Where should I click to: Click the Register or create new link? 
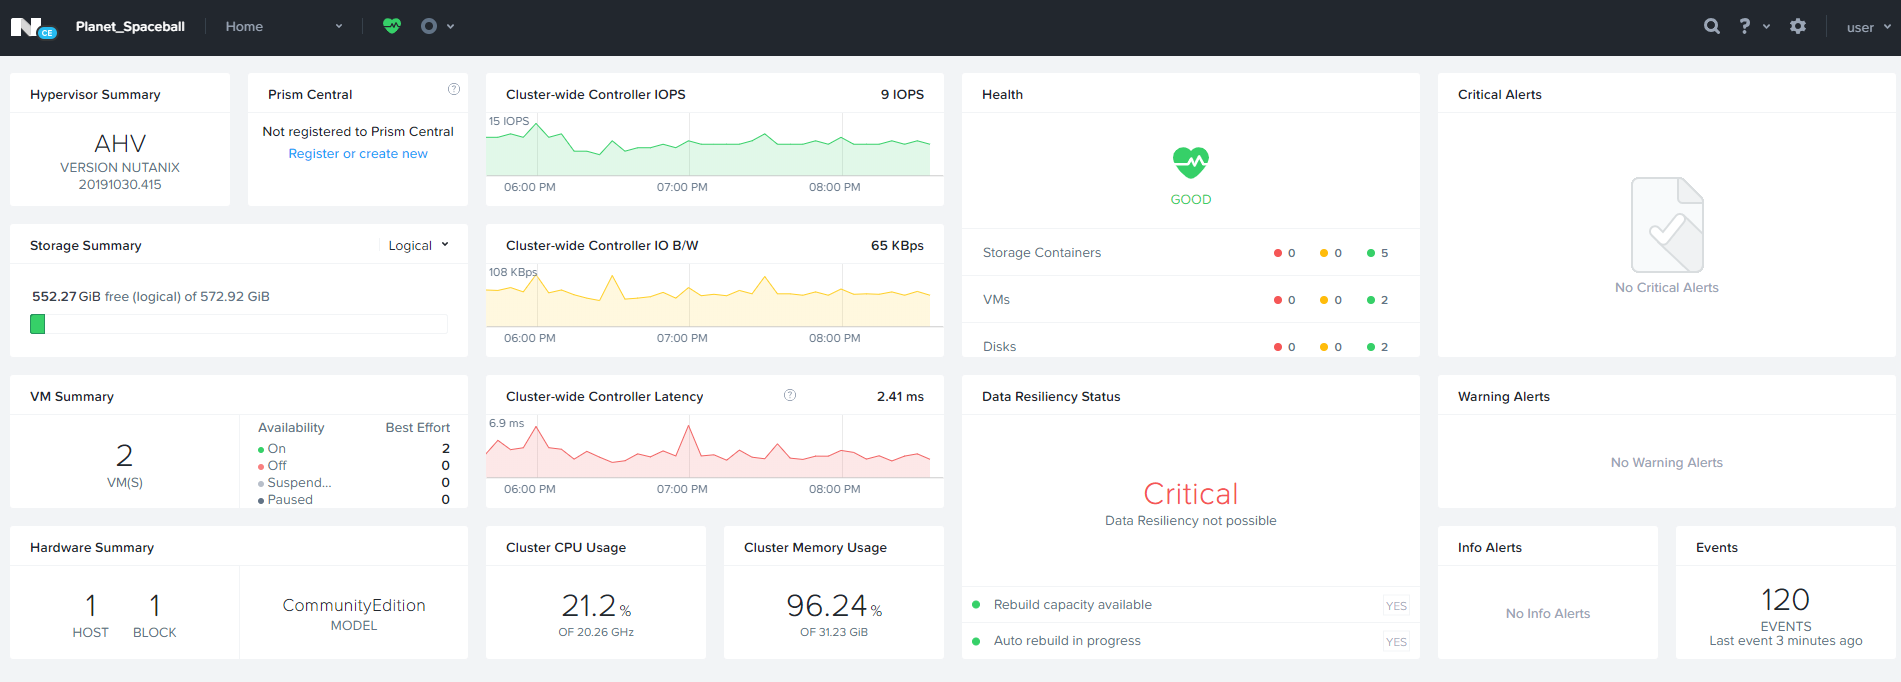click(x=358, y=153)
